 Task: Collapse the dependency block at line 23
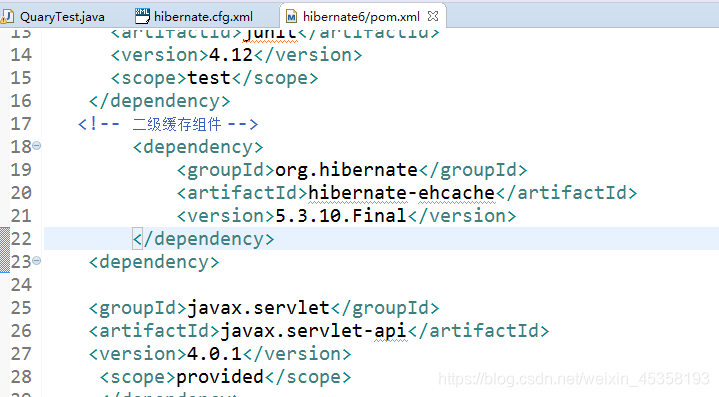(x=37, y=261)
